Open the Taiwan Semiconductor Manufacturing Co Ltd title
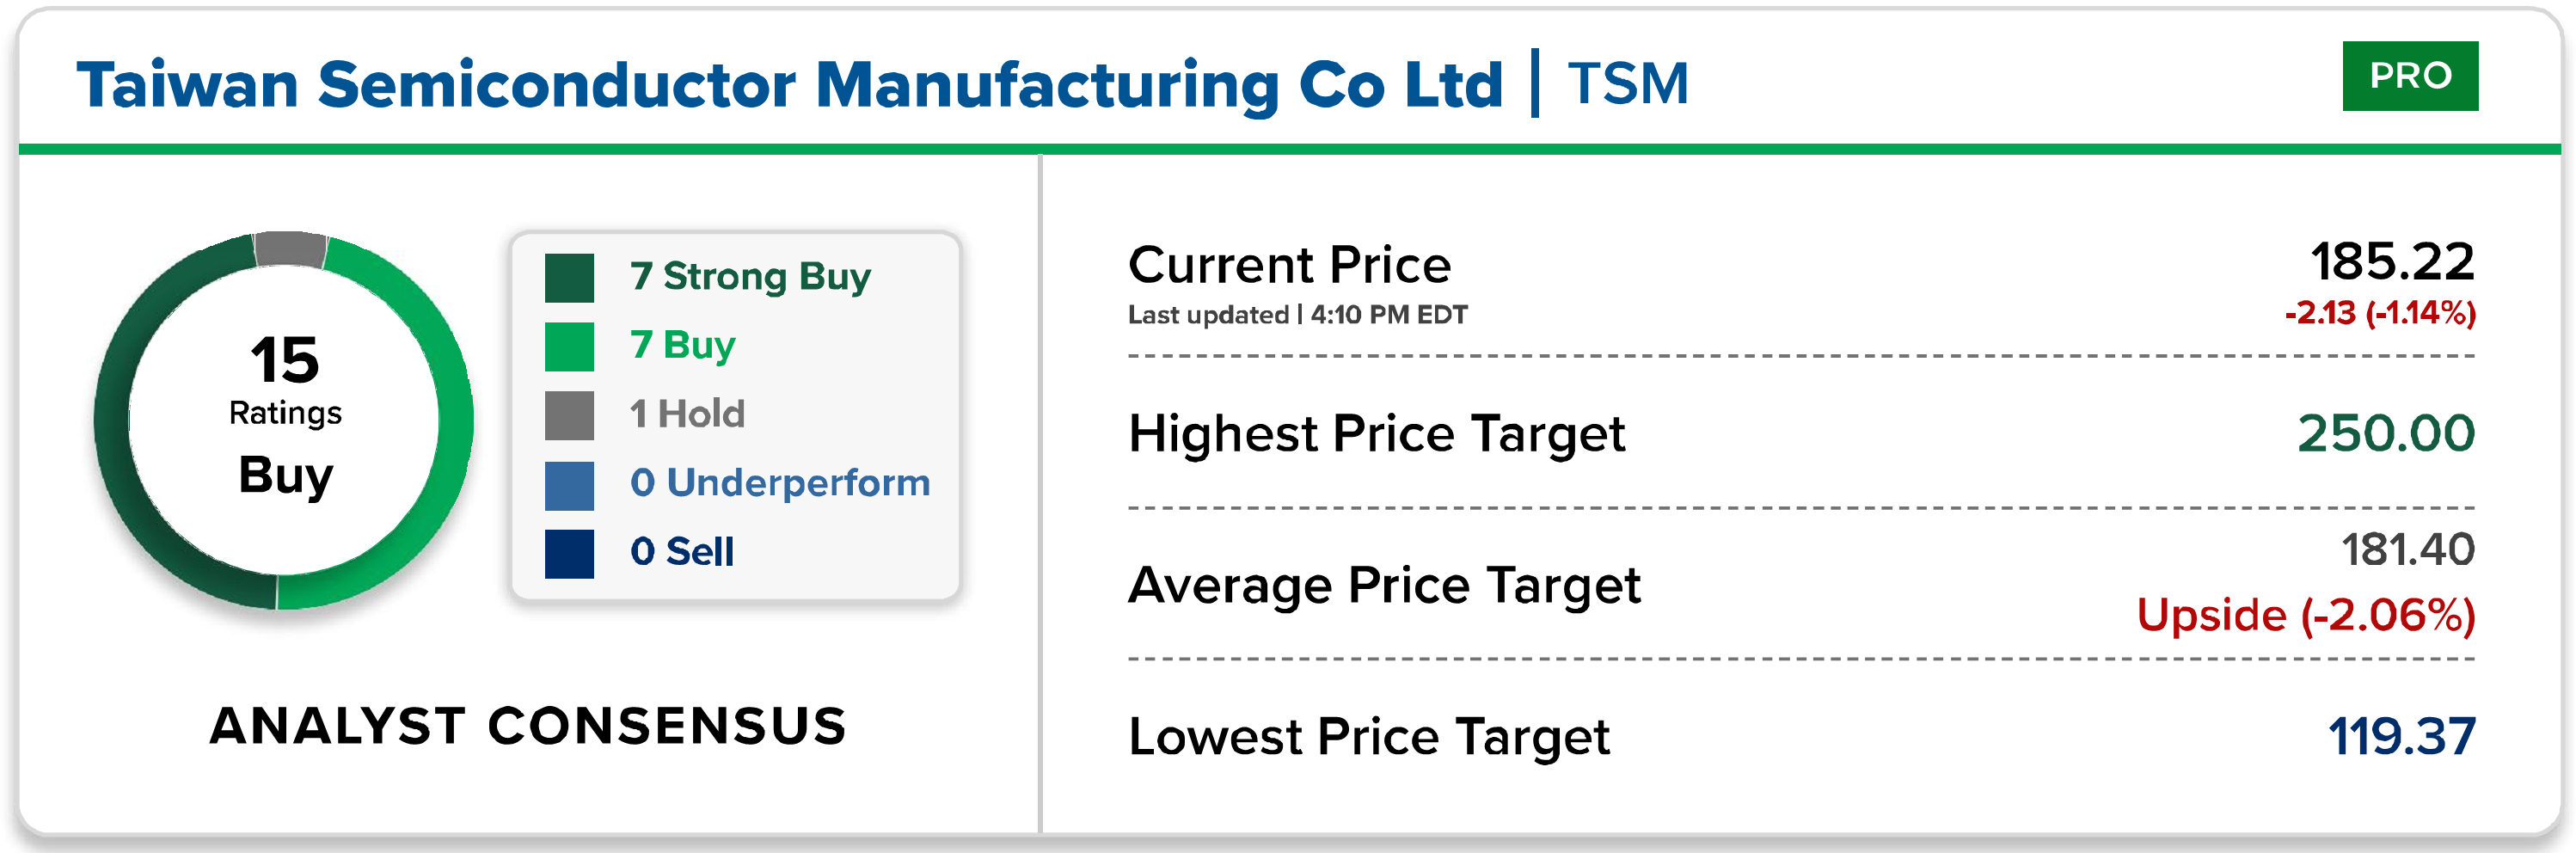The height and width of the screenshot is (853, 2576). pos(789,85)
